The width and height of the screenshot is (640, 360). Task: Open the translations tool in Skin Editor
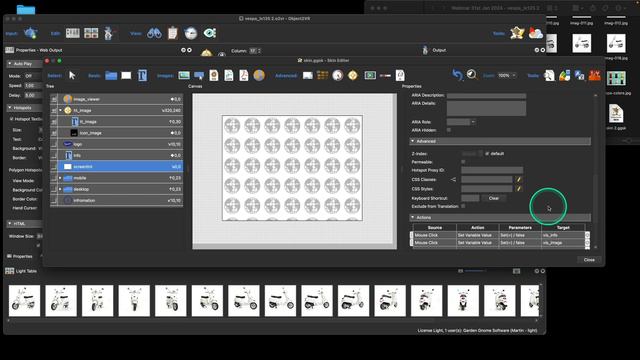(579, 76)
